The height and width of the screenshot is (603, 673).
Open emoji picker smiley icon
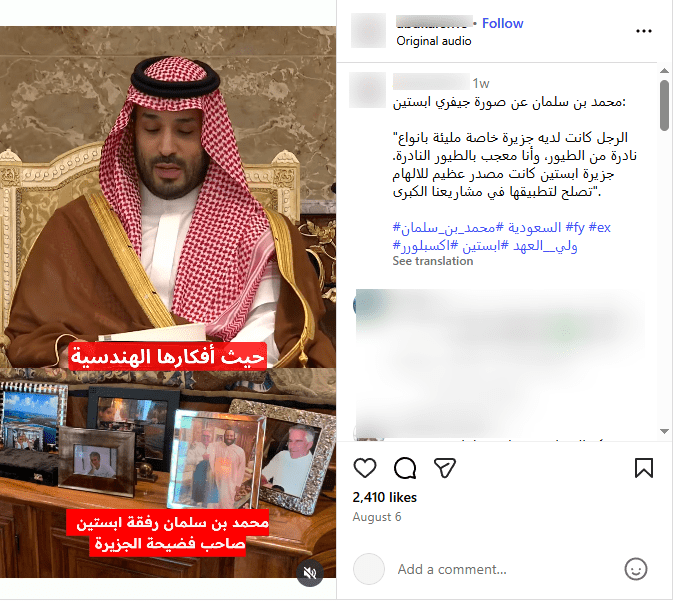click(x=636, y=569)
